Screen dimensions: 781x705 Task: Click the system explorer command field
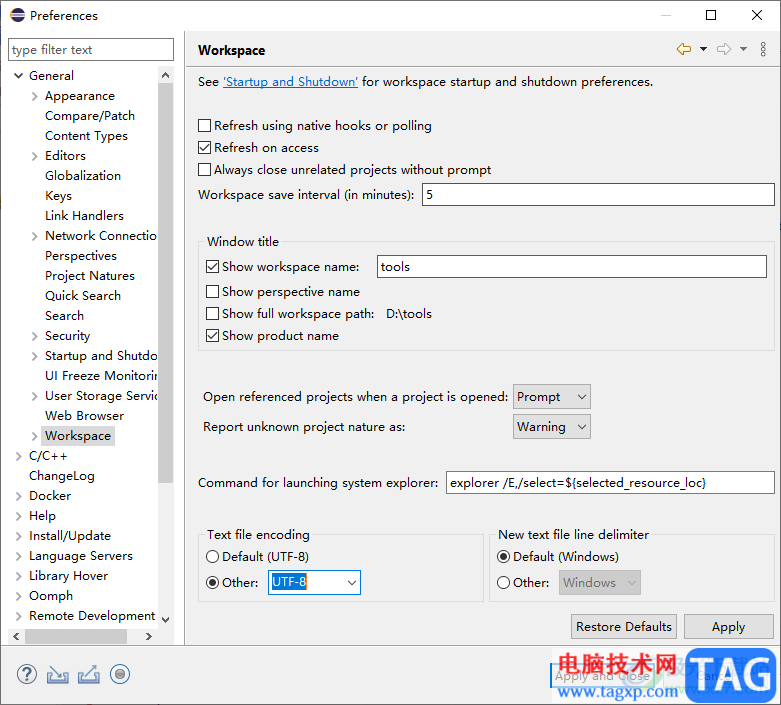coord(610,482)
